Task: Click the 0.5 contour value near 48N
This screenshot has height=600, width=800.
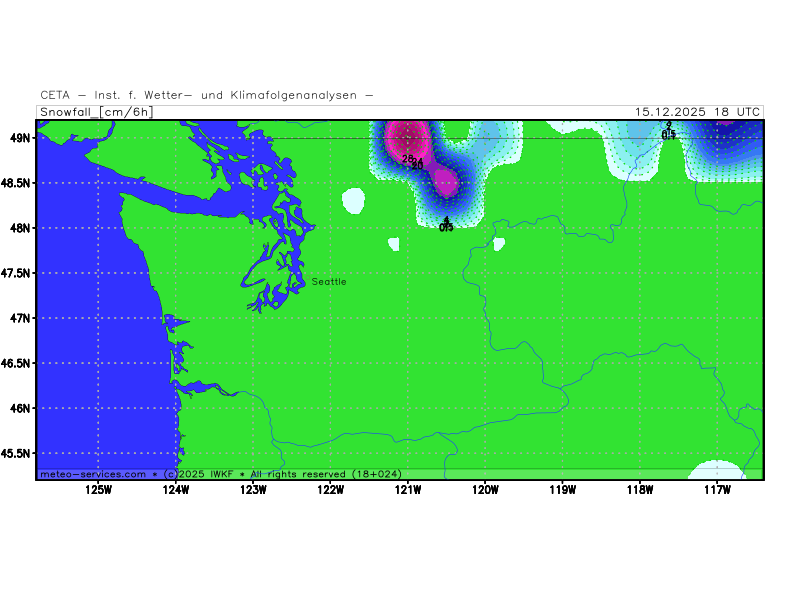Action: coord(446,227)
